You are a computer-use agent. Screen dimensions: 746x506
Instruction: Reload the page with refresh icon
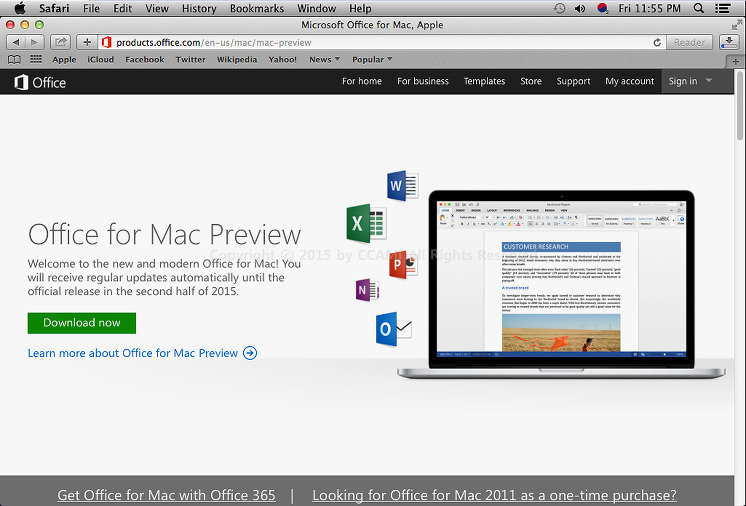(x=657, y=42)
